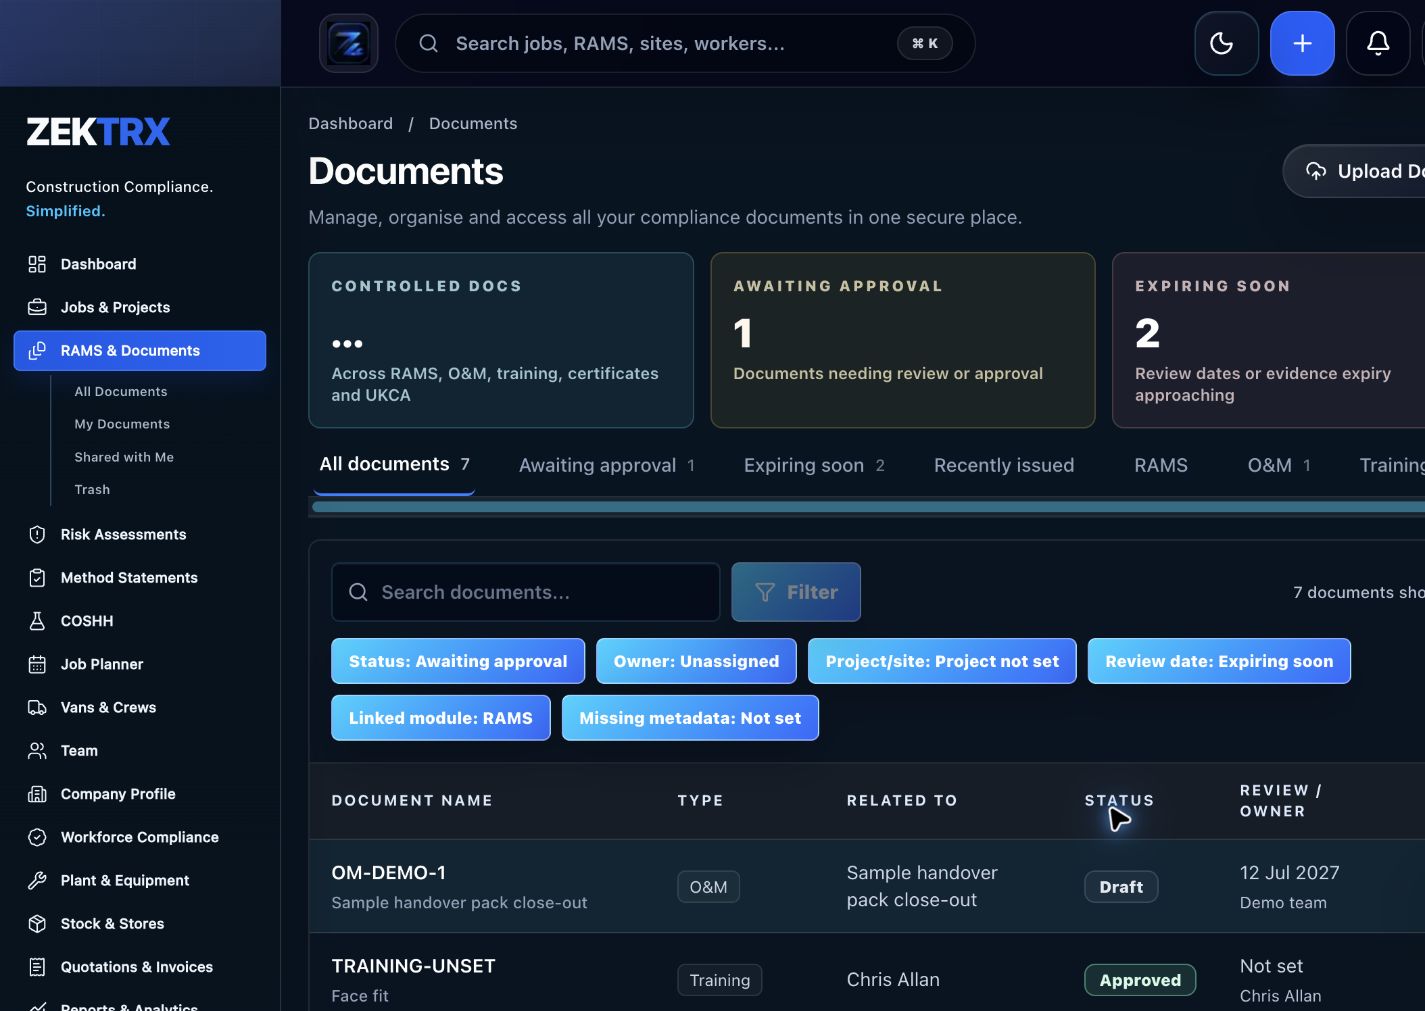Switch to Recently issued tab
Viewport: 1425px width, 1011px height.
(1004, 465)
